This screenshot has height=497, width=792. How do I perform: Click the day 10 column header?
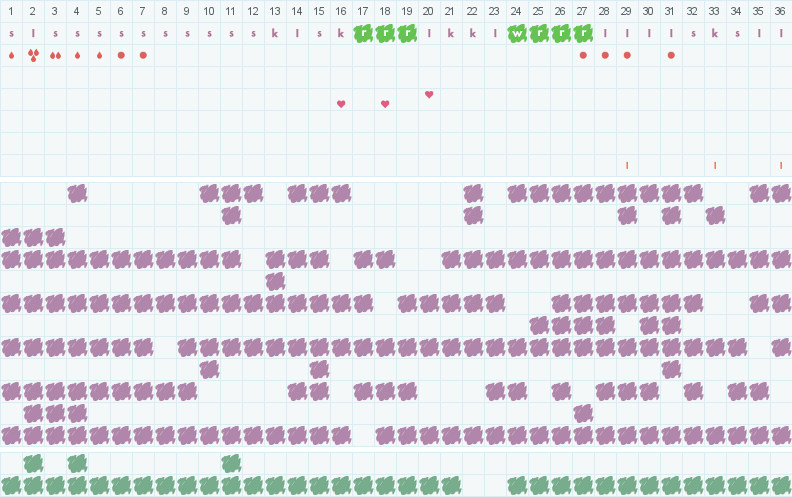pyautogui.click(x=209, y=11)
